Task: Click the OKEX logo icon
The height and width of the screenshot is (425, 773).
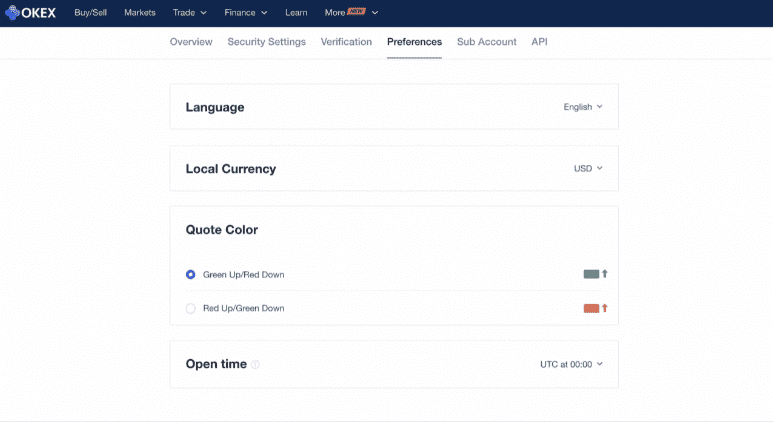Action: [13, 13]
